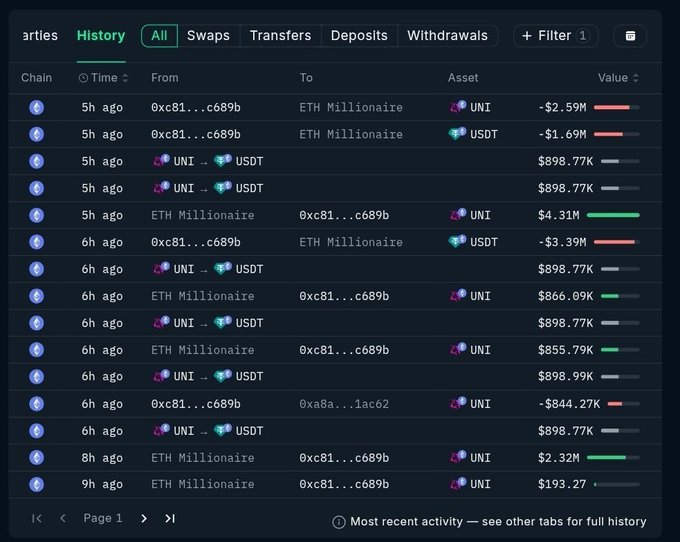Viewport: 680px width, 542px height.
Task: Click the Ethereum chain icon in the -$2.59M row
Action: 36,108
